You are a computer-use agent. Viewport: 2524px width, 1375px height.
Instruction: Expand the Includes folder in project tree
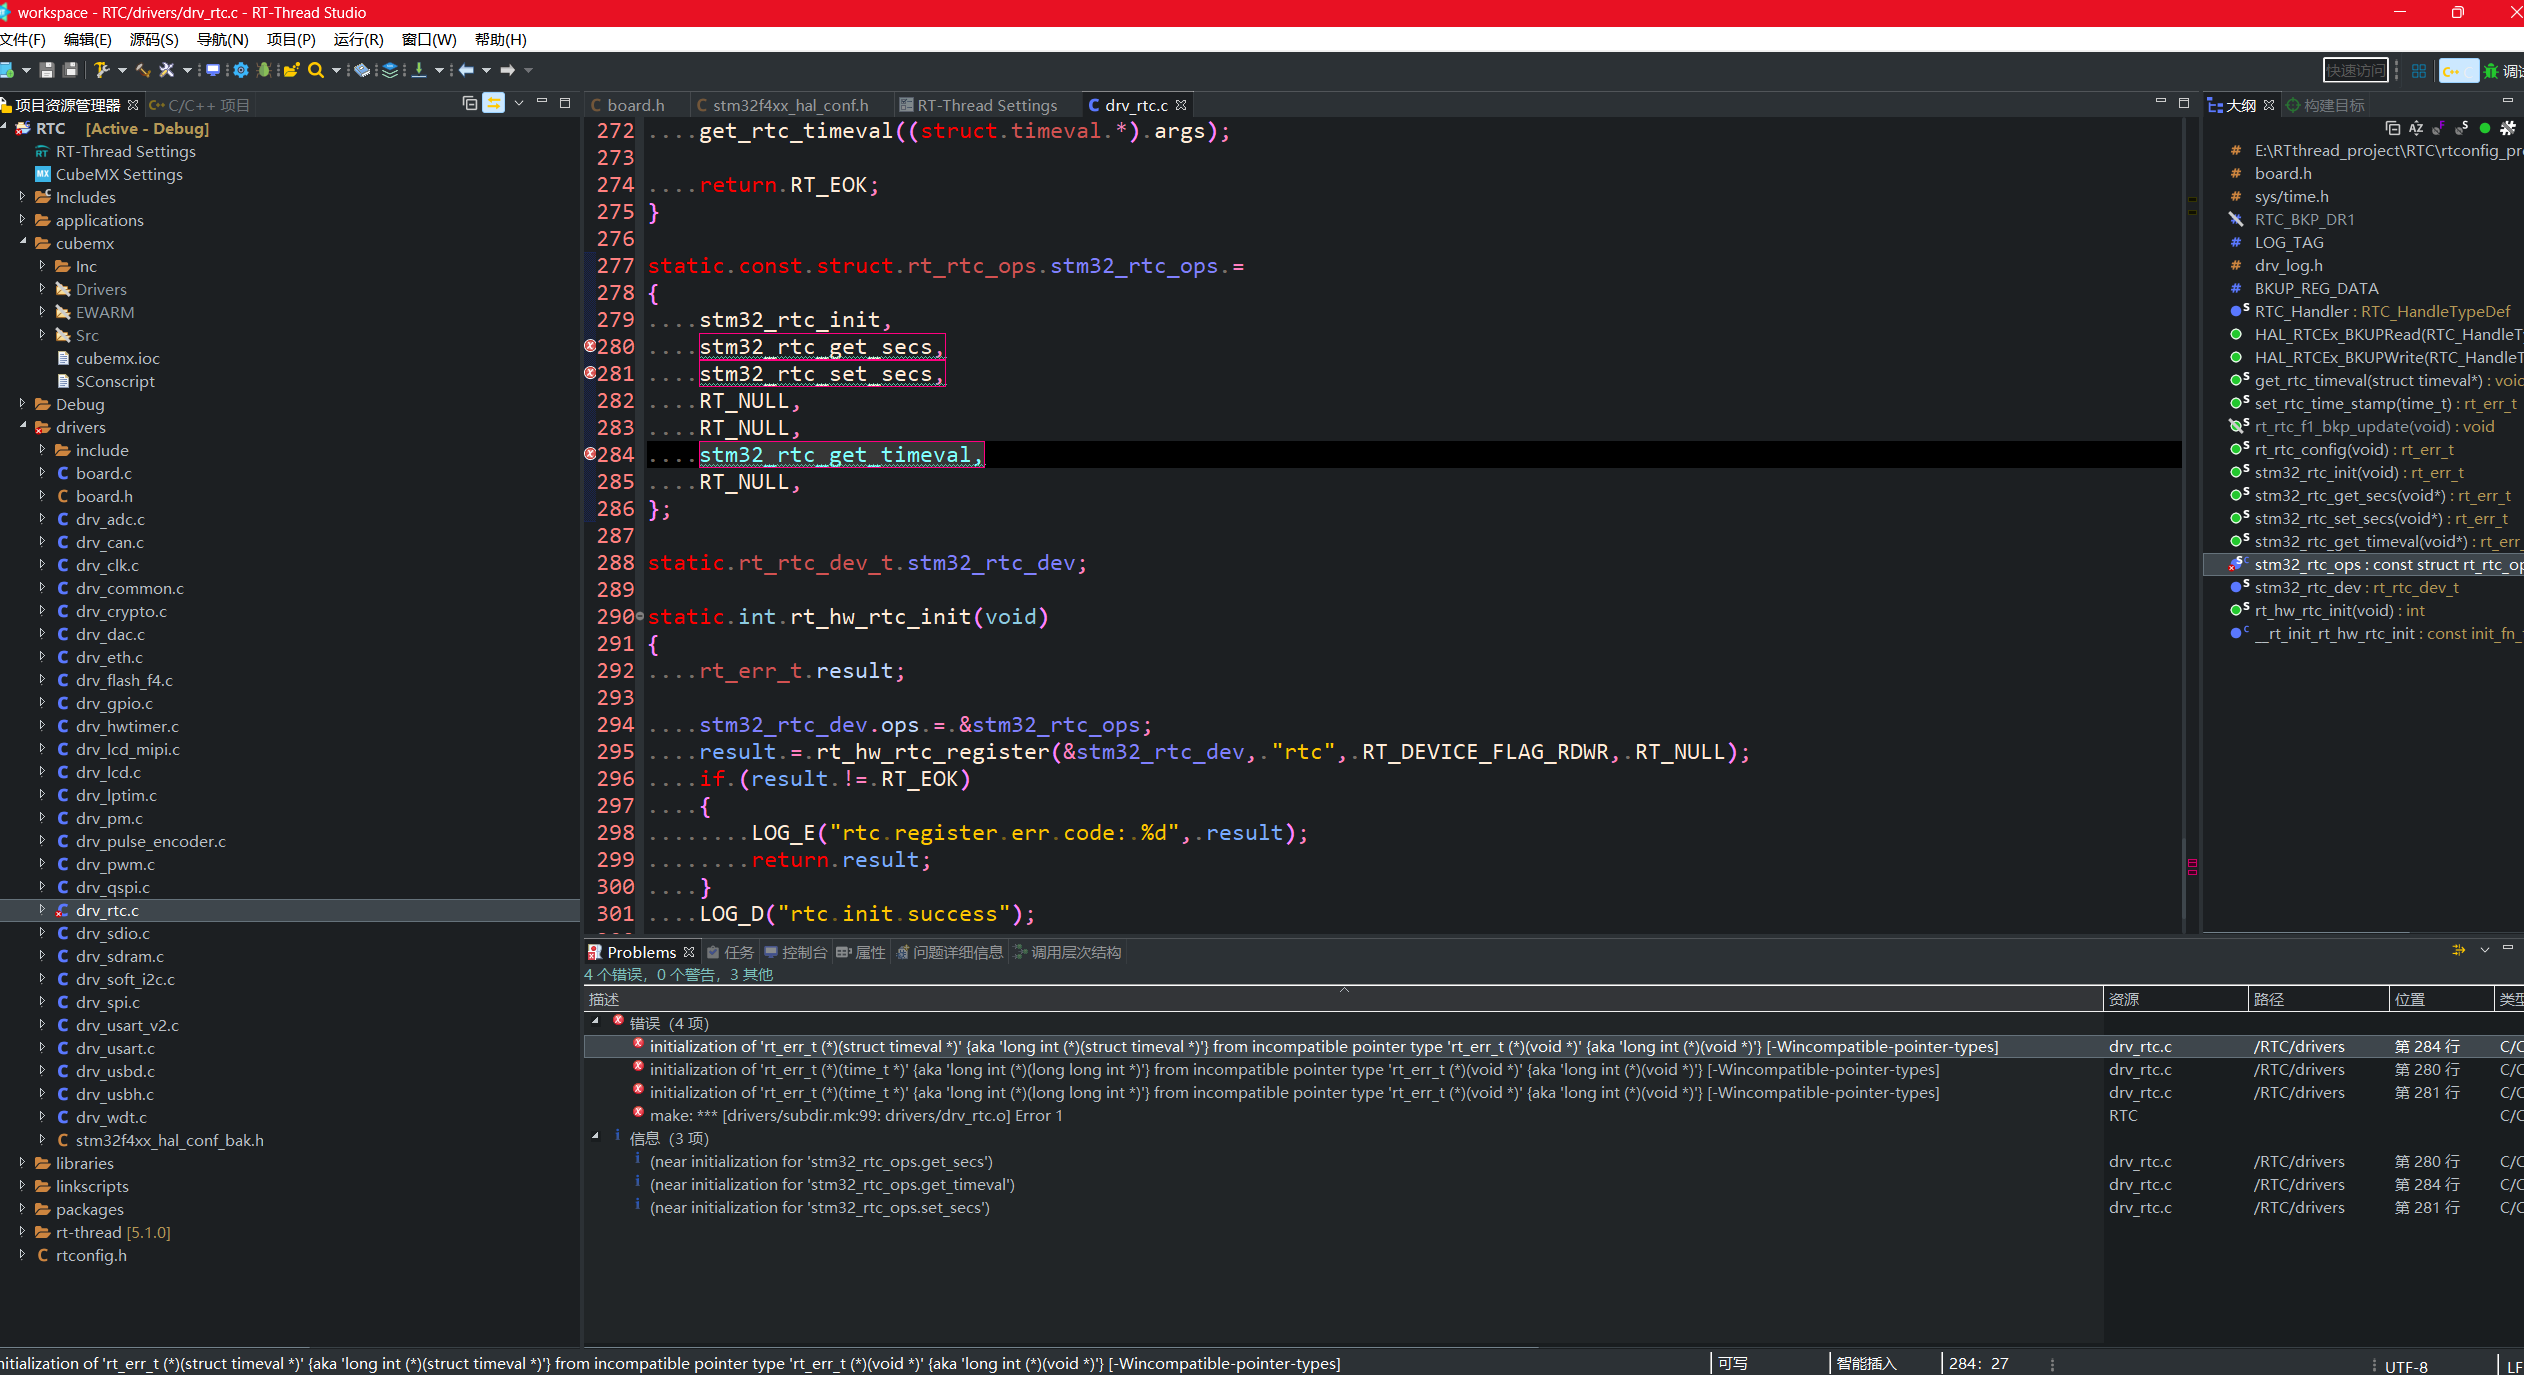(x=22, y=197)
